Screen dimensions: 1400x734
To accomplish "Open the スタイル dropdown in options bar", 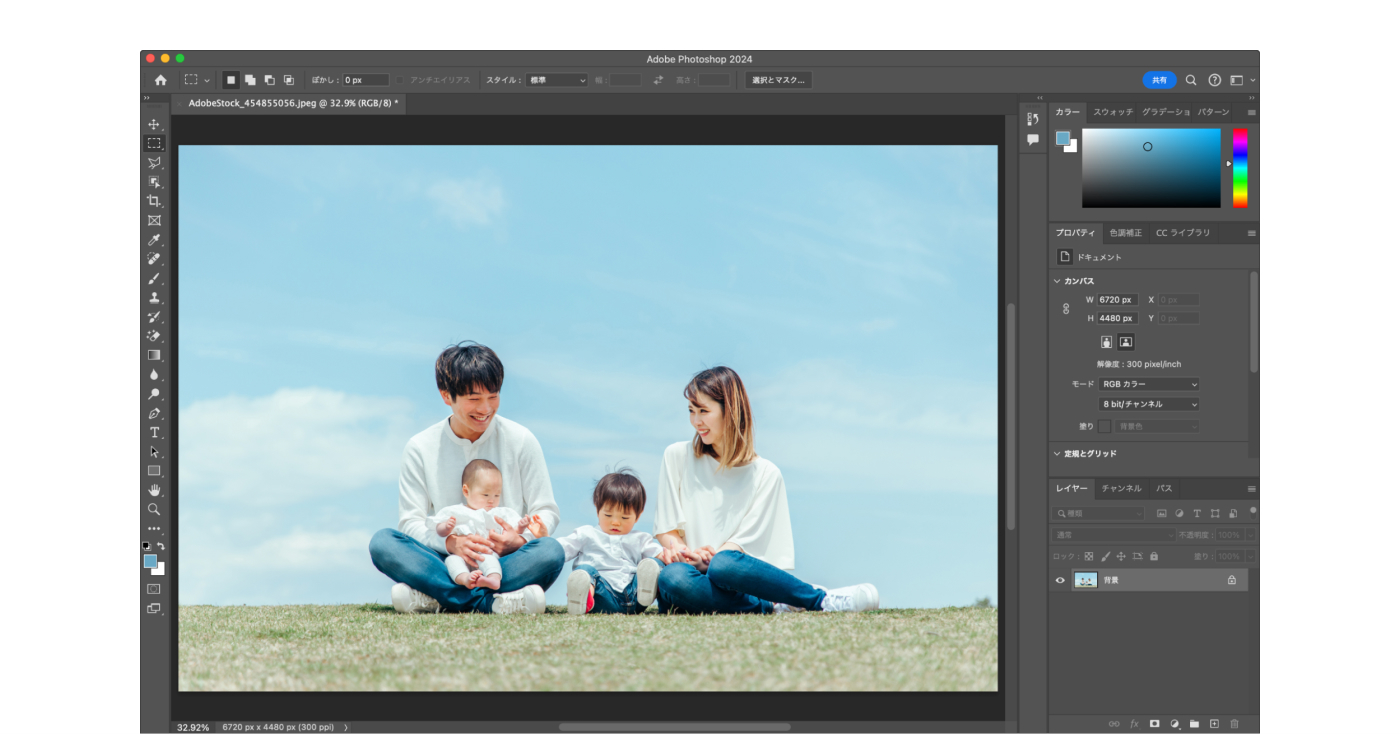I will (557, 80).
